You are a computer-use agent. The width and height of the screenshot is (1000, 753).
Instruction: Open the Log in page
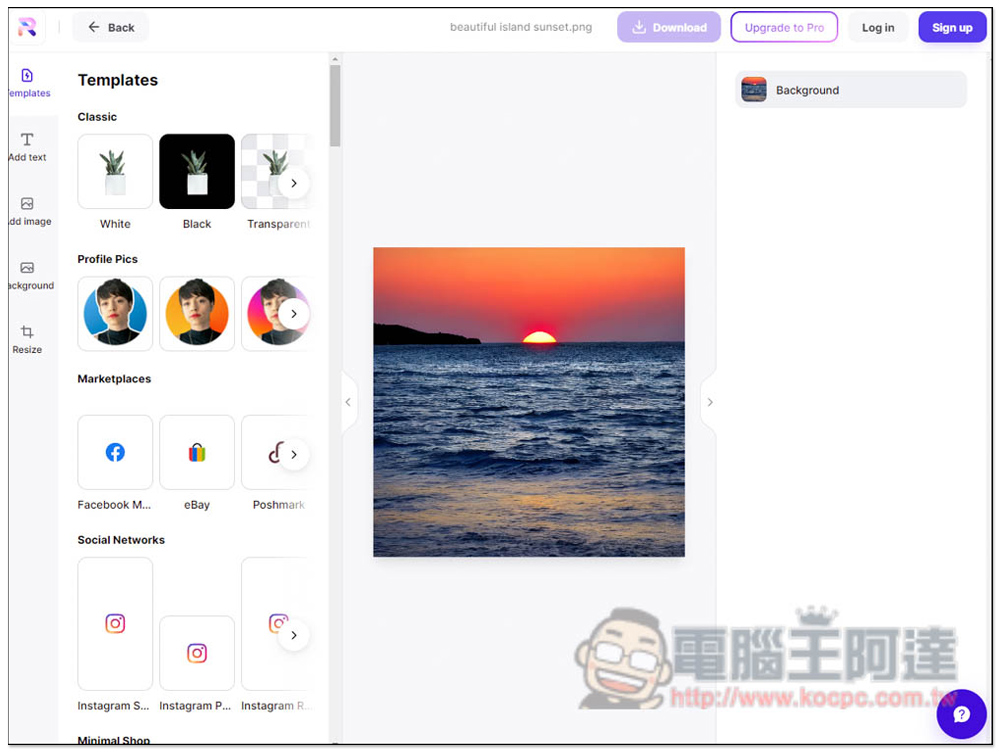[878, 27]
